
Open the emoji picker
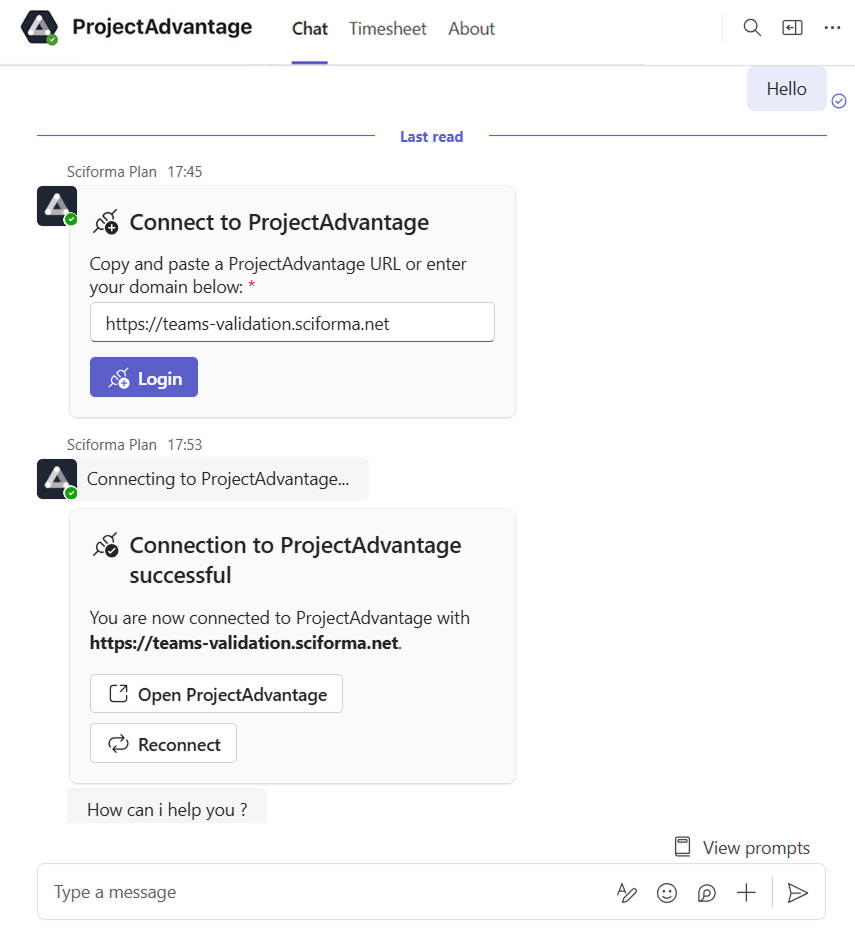[x=667, y=893]
